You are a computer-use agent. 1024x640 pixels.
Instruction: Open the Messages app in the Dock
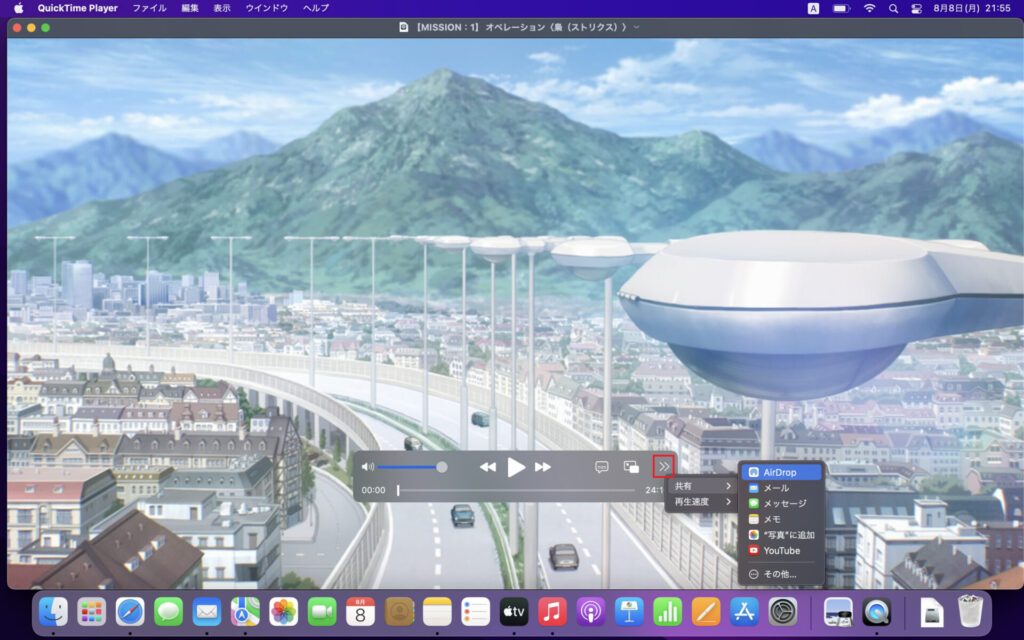tap(168, 612)
